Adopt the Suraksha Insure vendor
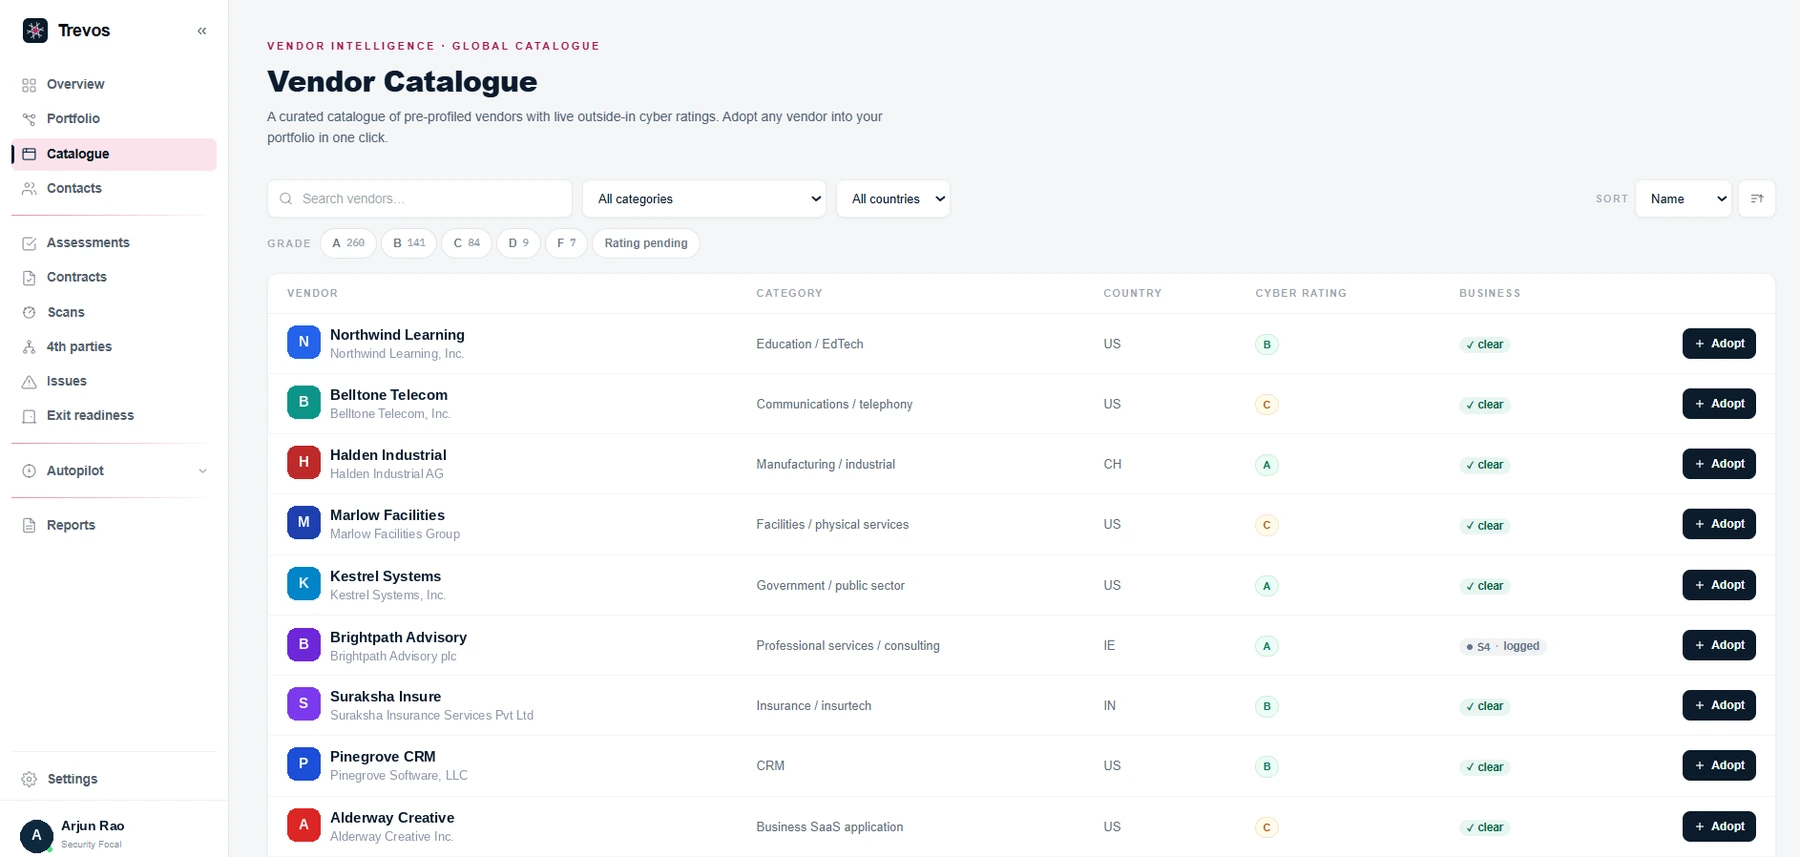 point(1719,705)
